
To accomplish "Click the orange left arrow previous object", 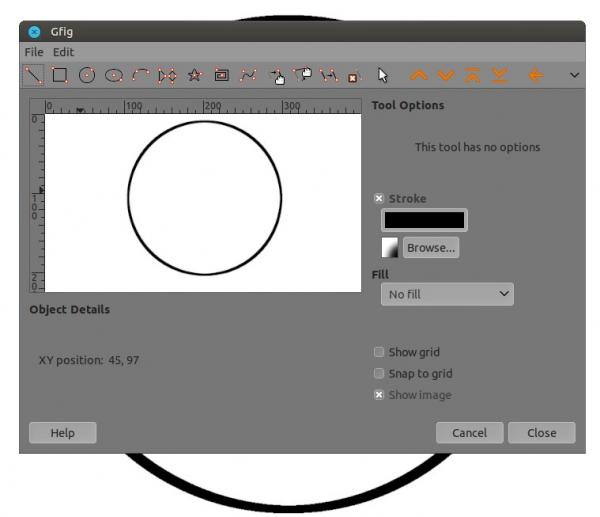I will [536, 75].
